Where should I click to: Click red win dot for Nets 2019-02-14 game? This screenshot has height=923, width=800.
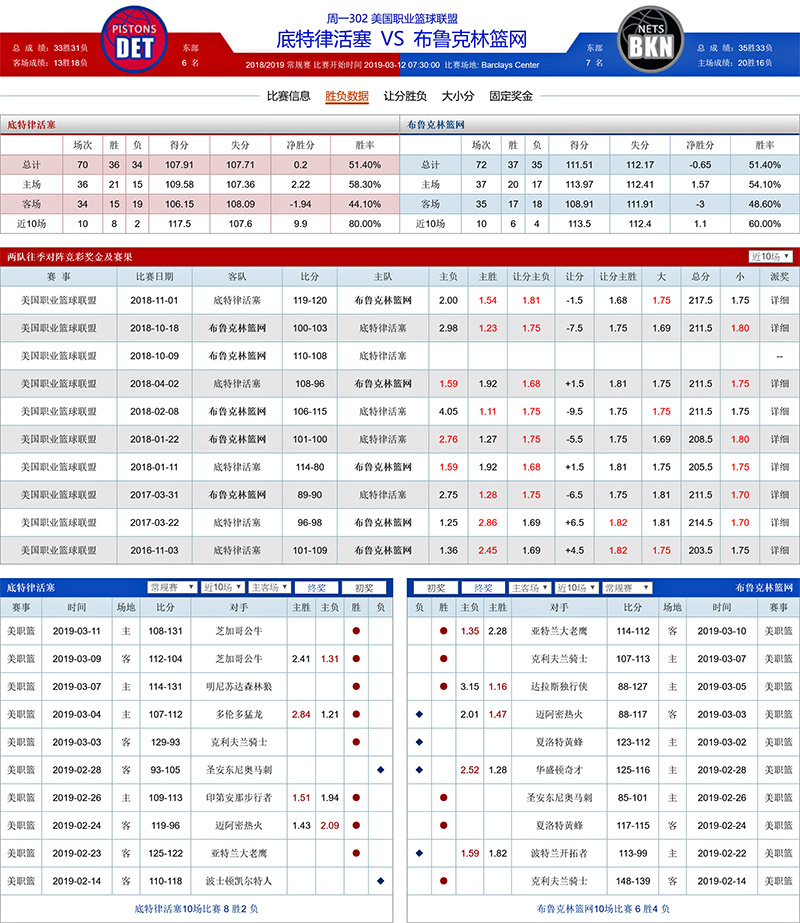(443, 881)
